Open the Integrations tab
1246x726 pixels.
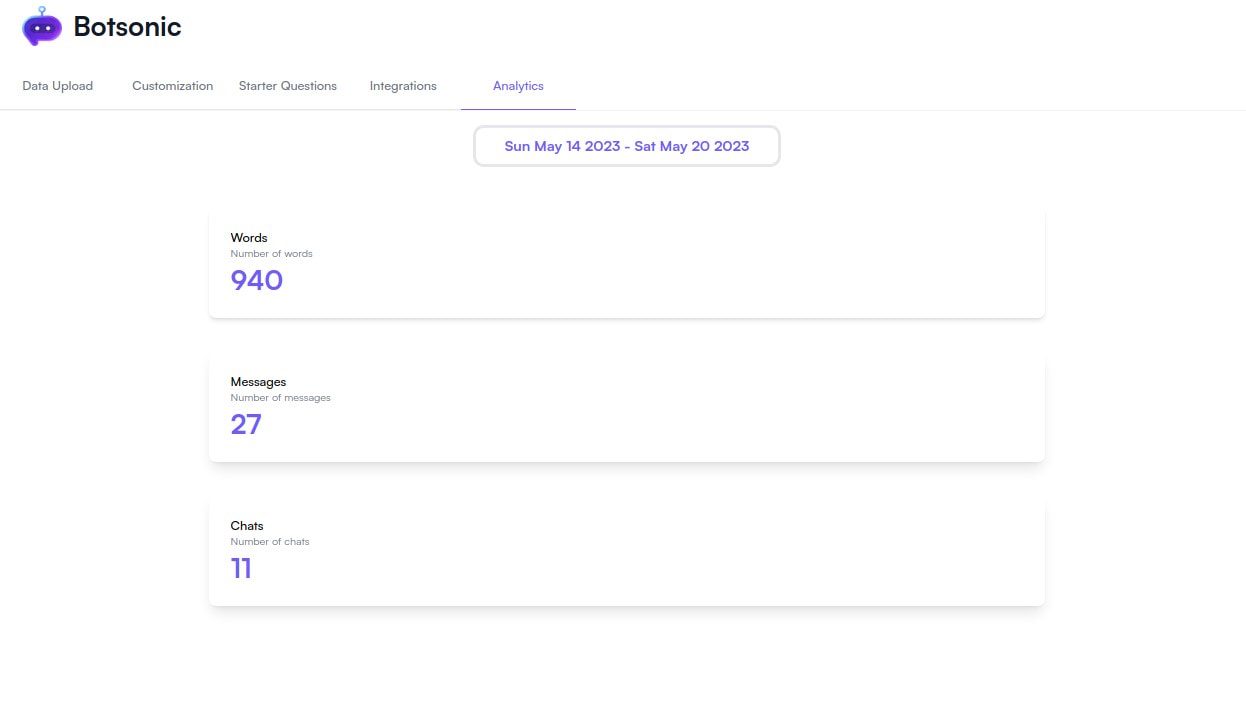click(403, 86)
